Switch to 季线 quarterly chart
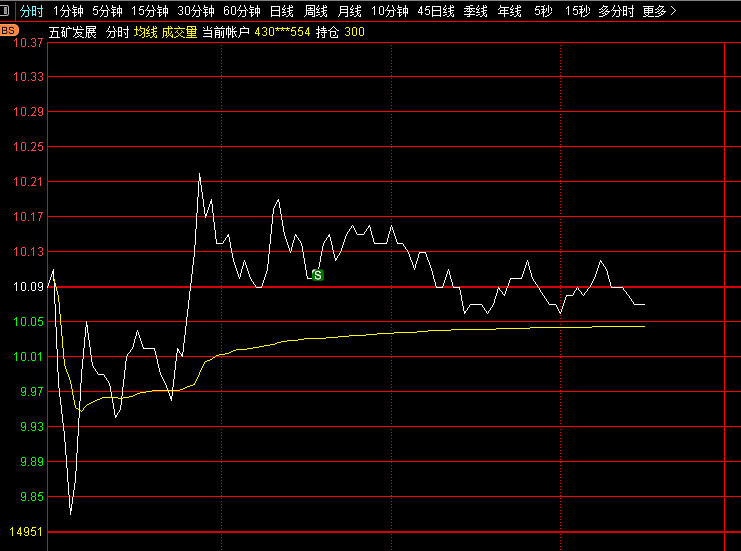The image size is (741, 551). (475, 11)
